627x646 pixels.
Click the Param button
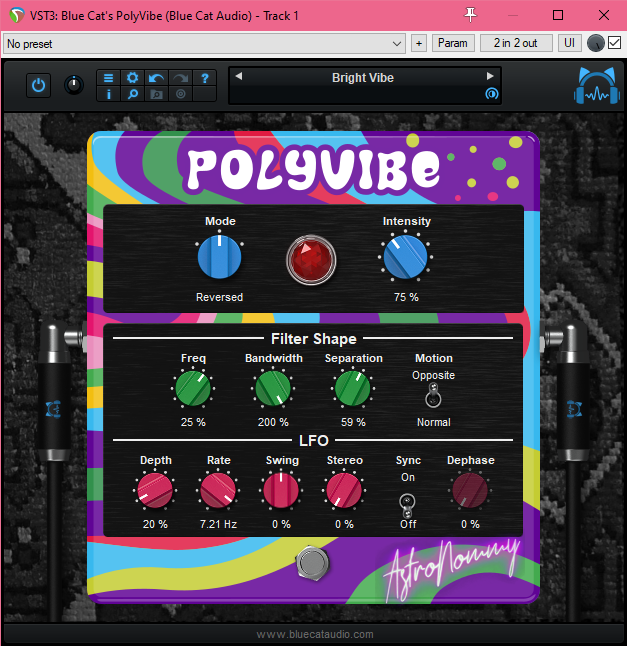coord(453,43)
